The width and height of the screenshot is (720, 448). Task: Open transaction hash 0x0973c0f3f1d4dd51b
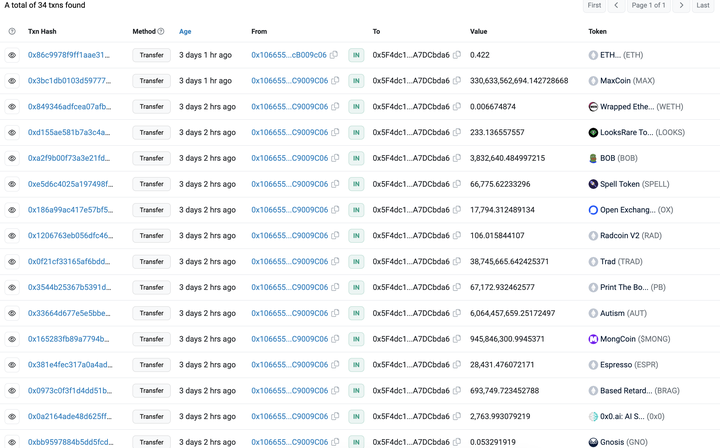click(x=70, y=391)
